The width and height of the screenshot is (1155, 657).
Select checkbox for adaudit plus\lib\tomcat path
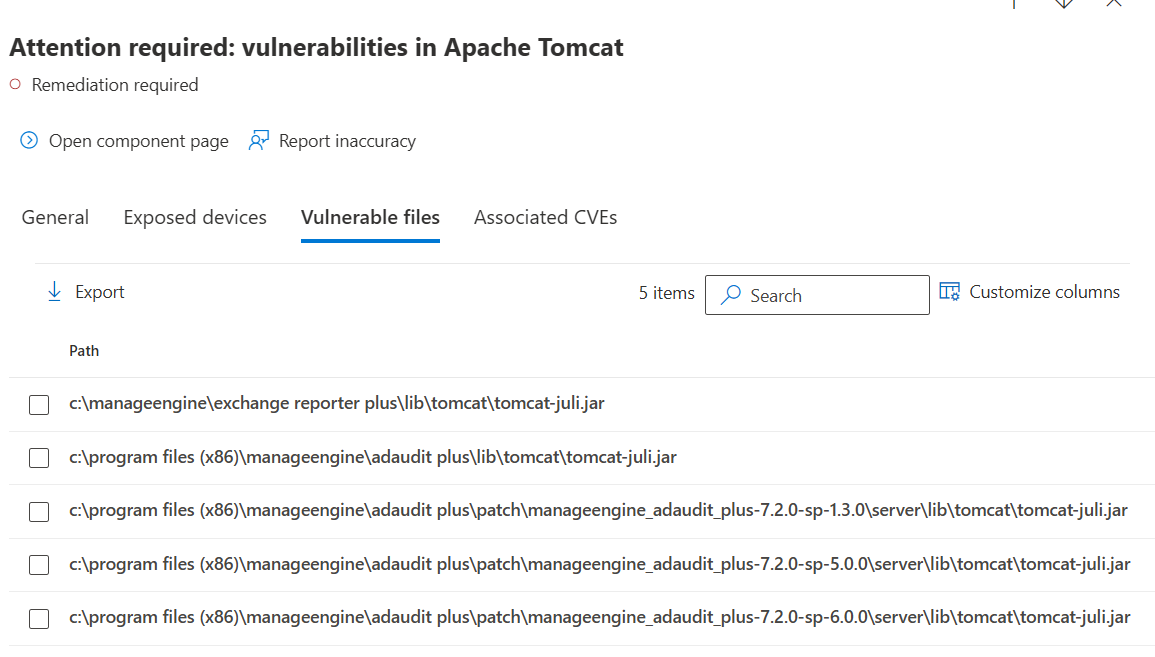[39, 458]
